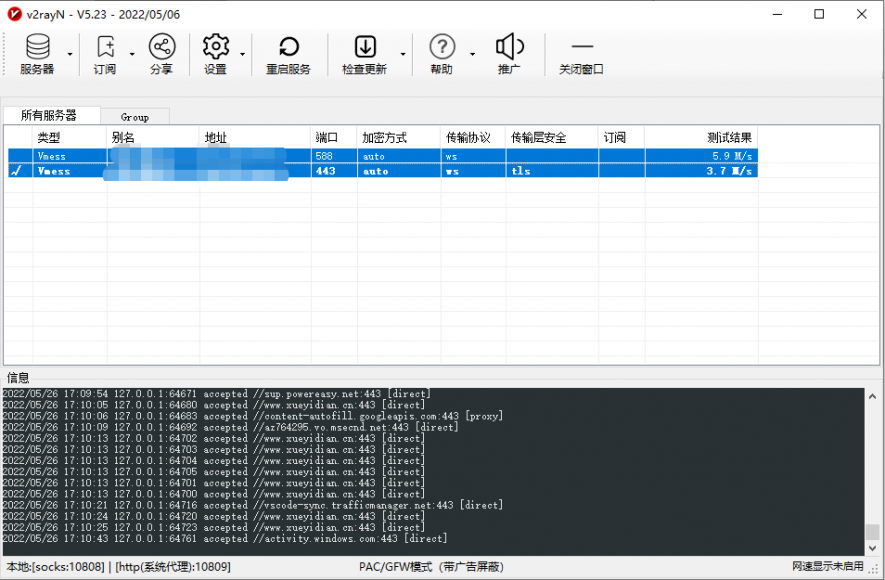Click the PAC/GFW模式 status bar text

[431, 566]
